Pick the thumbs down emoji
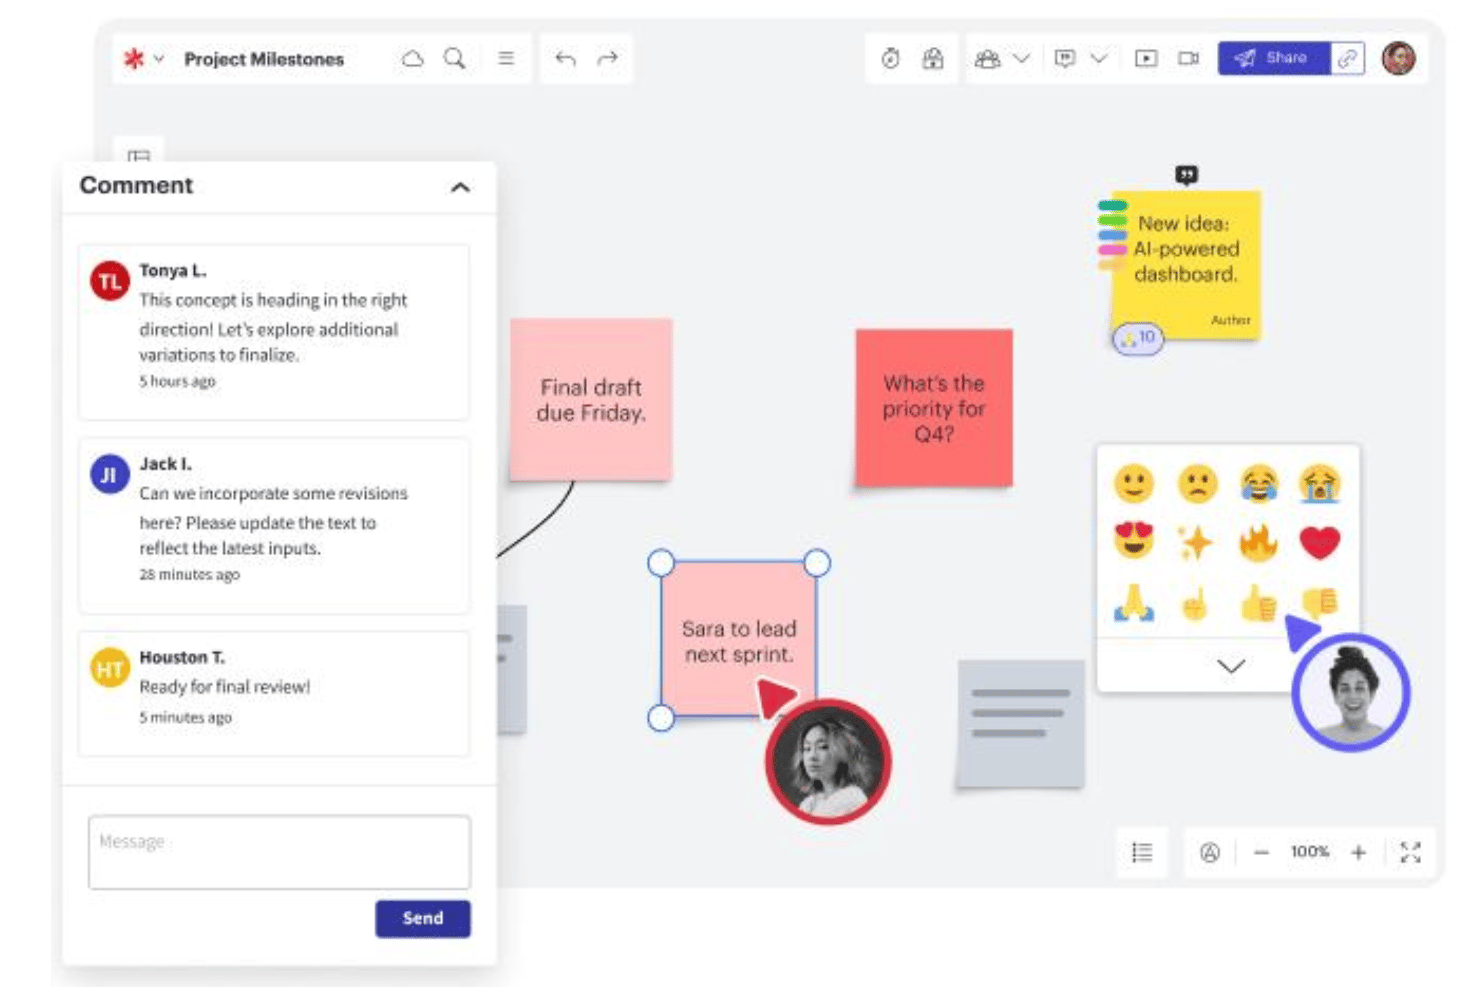This screenshot has width=1480, height=987. coord(1321,601)
